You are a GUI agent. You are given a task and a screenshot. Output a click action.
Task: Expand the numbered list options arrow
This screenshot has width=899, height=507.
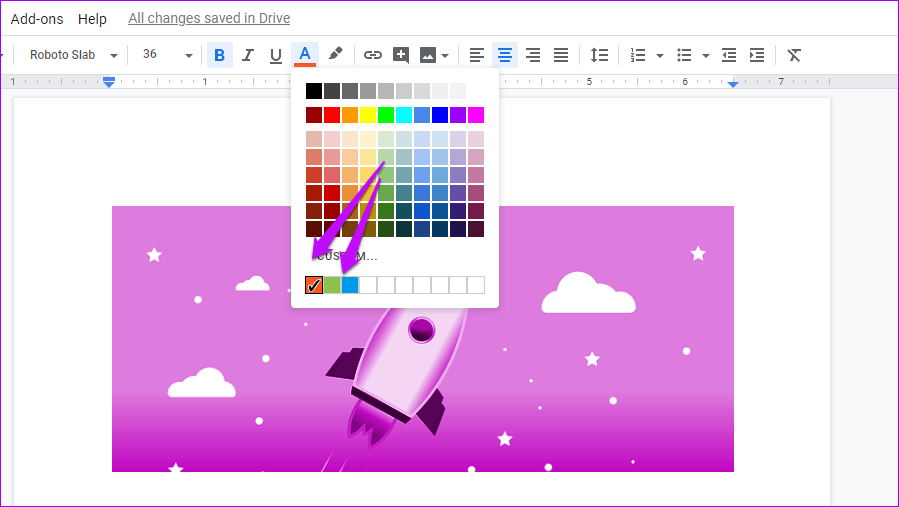(659, 55)
